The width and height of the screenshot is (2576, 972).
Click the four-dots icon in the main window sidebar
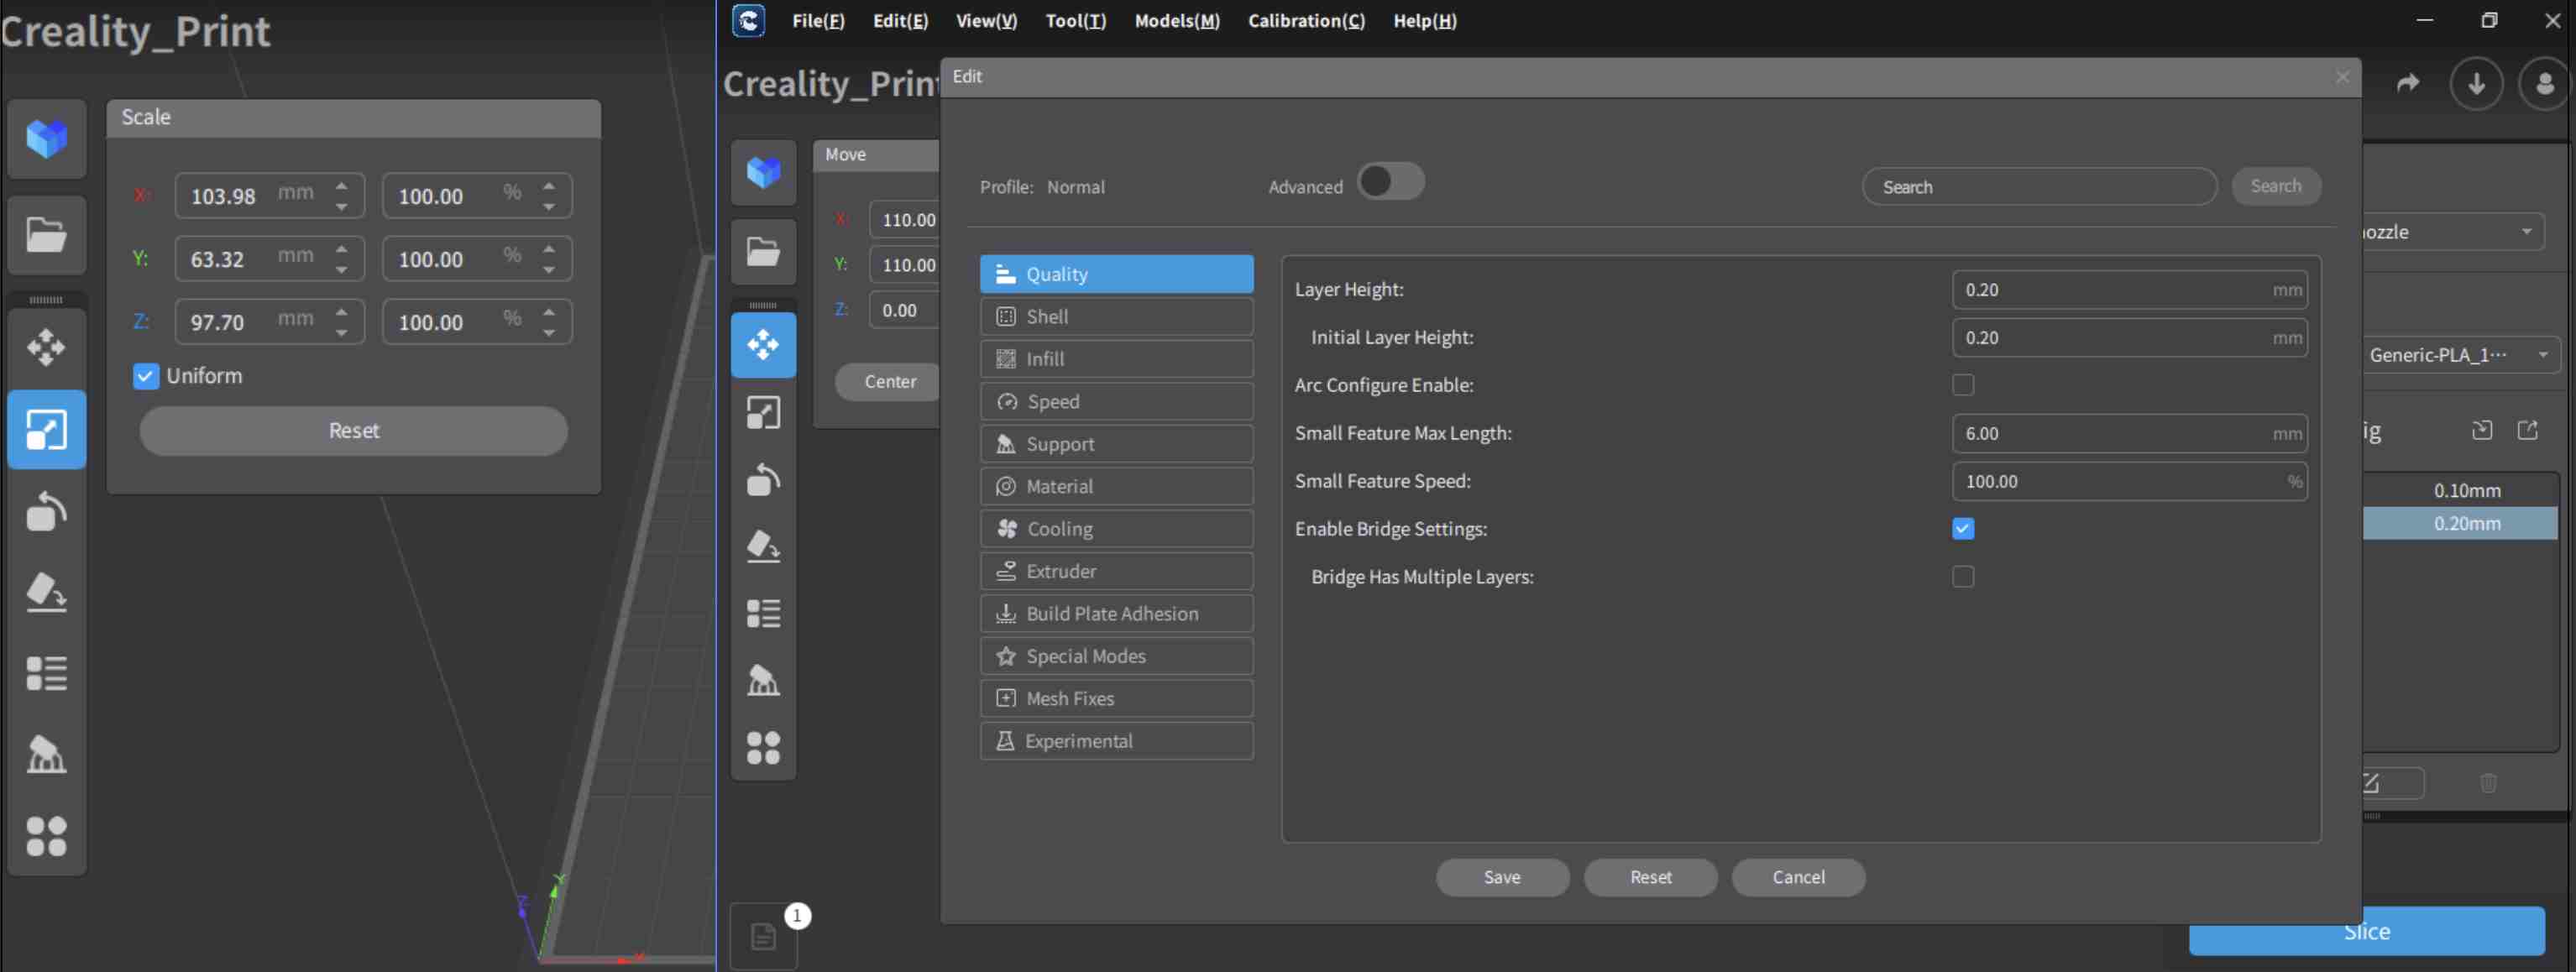(x=763, y=747)
